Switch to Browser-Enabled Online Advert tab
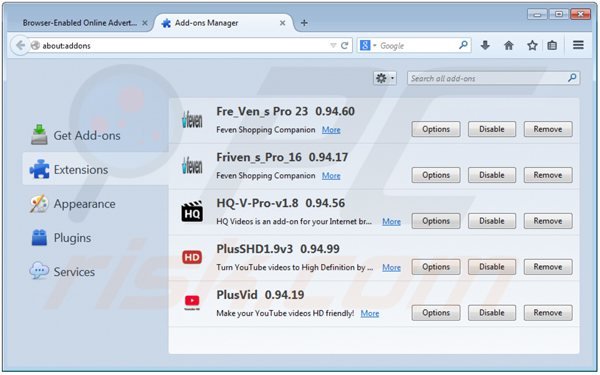Screen dimensions: 600x375 coord(80,23)
